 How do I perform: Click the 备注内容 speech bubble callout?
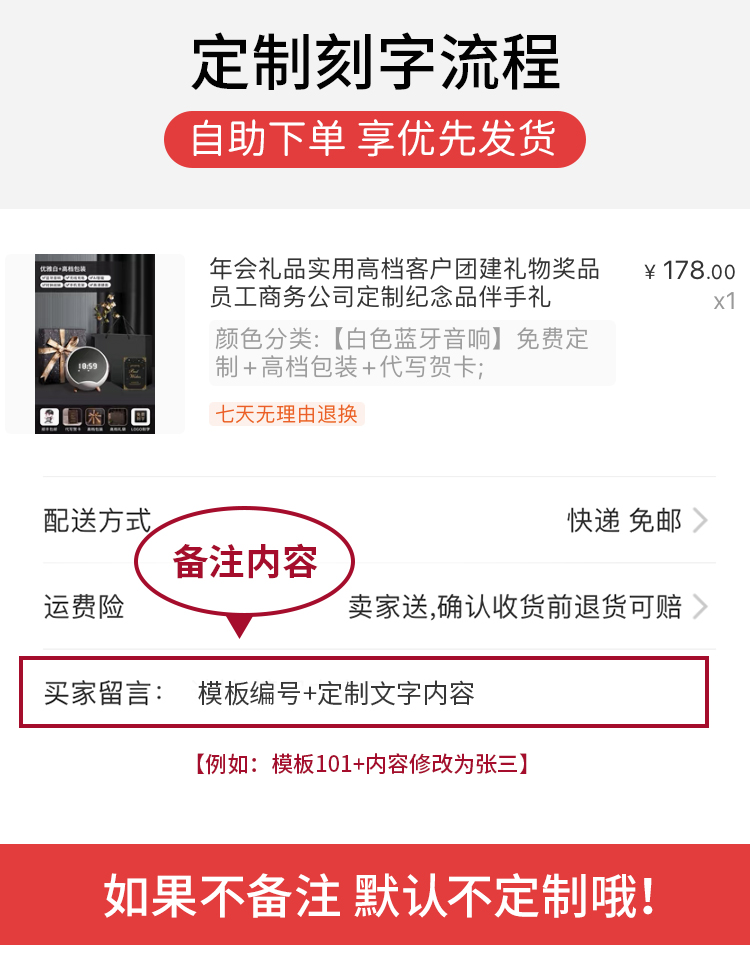click(x=244, y=562)
